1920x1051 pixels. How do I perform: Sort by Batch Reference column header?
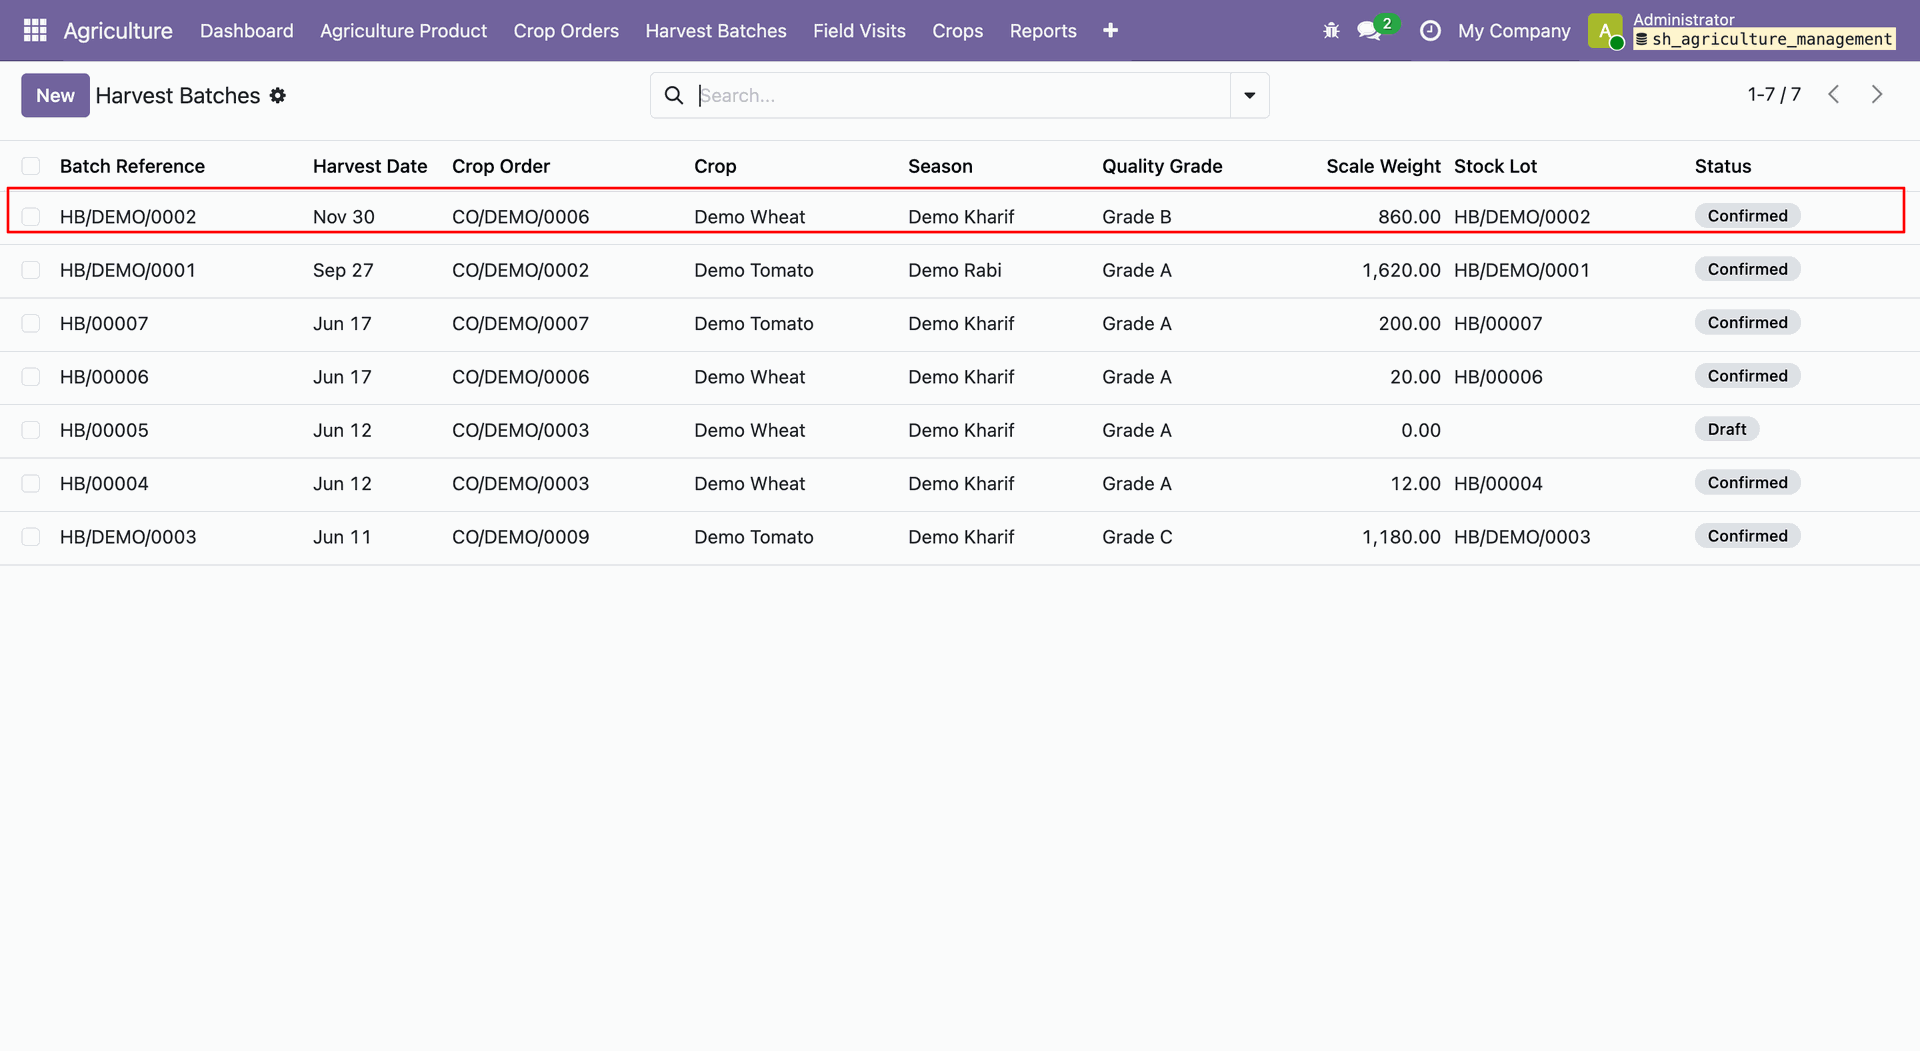pyautogui.click(x=132, y=166)
